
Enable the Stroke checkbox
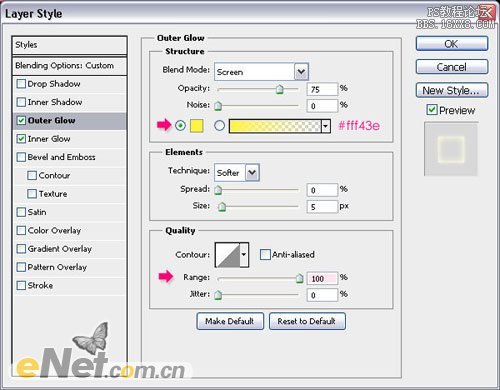click(21, 285)
